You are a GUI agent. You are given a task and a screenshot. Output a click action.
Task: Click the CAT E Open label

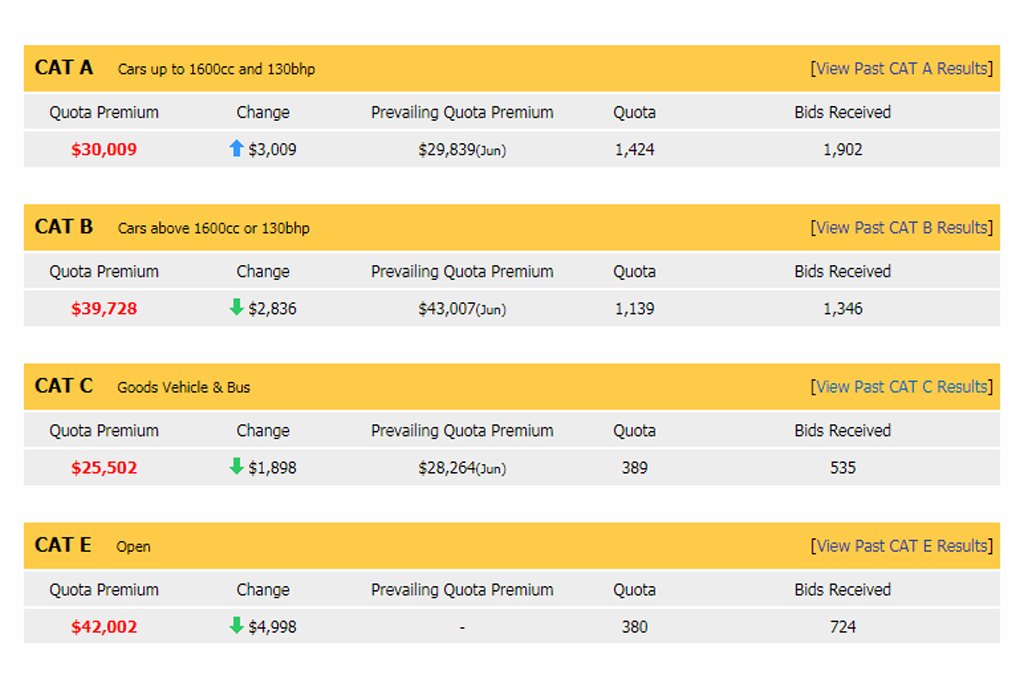[x=133, y=547]
